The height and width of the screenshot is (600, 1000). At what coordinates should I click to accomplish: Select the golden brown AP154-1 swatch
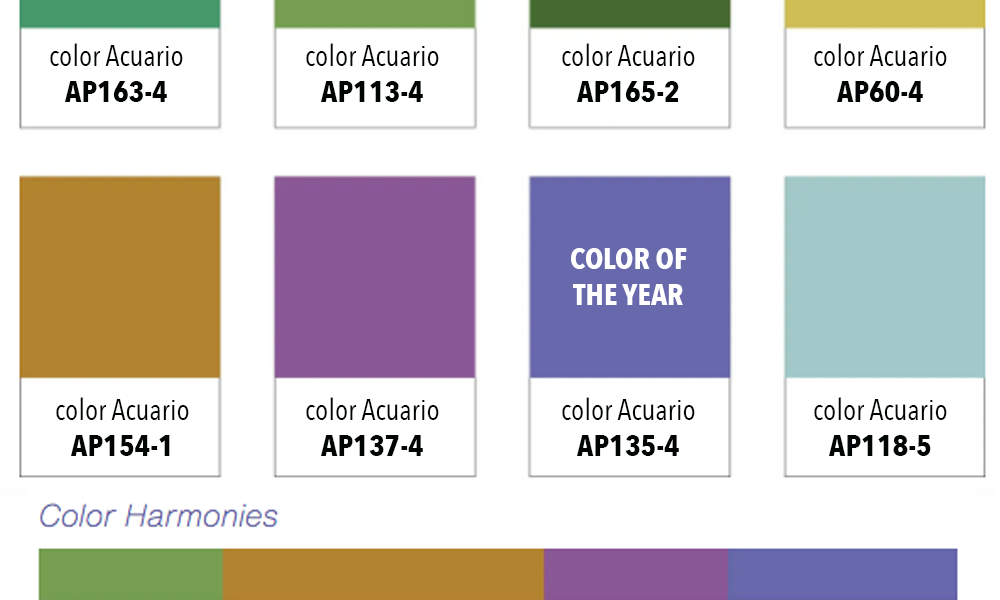click(x=120, y=277)
